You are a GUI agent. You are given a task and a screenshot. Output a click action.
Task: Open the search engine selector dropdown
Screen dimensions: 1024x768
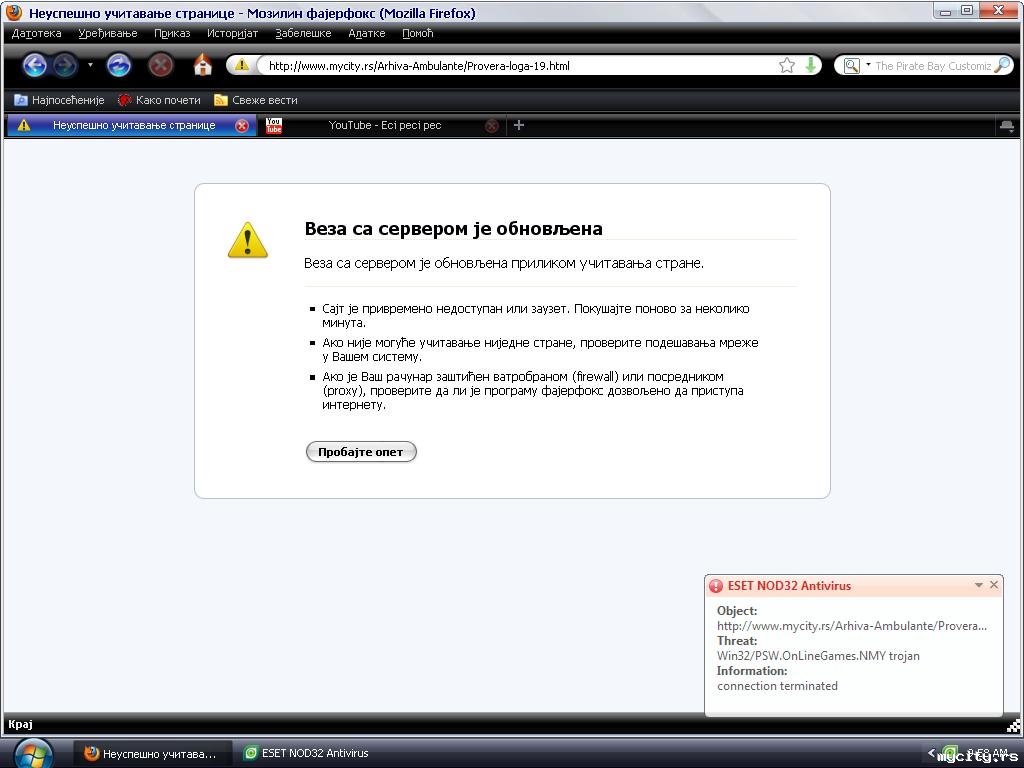pos(856,65)
